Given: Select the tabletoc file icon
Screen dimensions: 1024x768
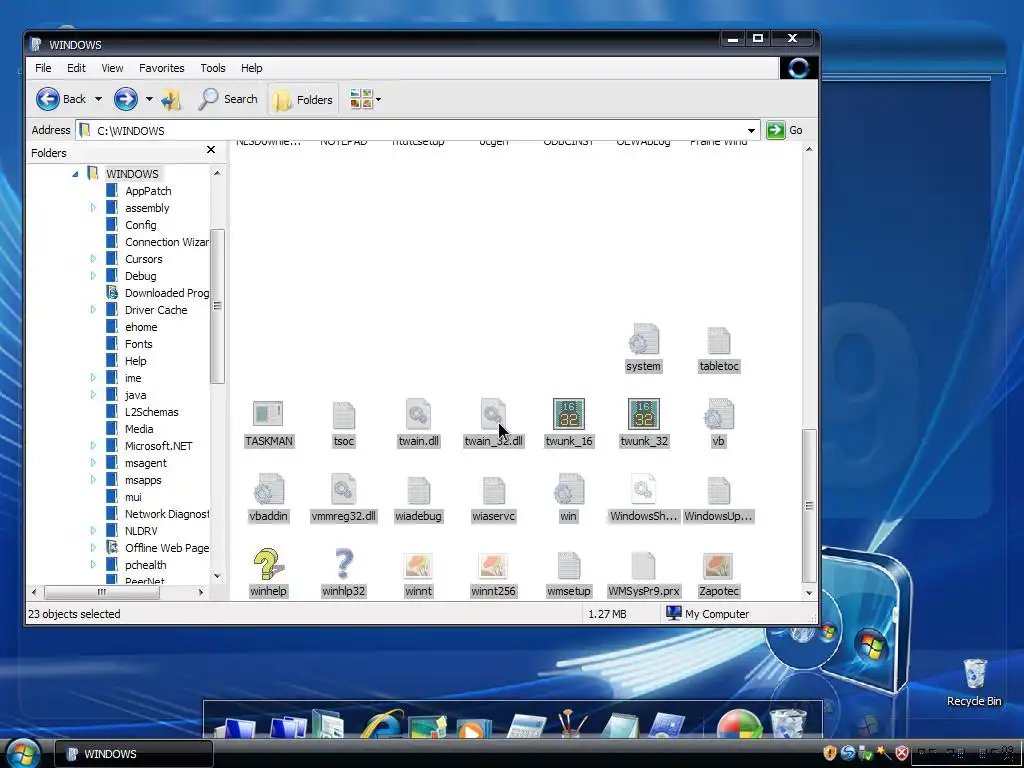Looking at the screenshot, I should [x=718, y=340].
